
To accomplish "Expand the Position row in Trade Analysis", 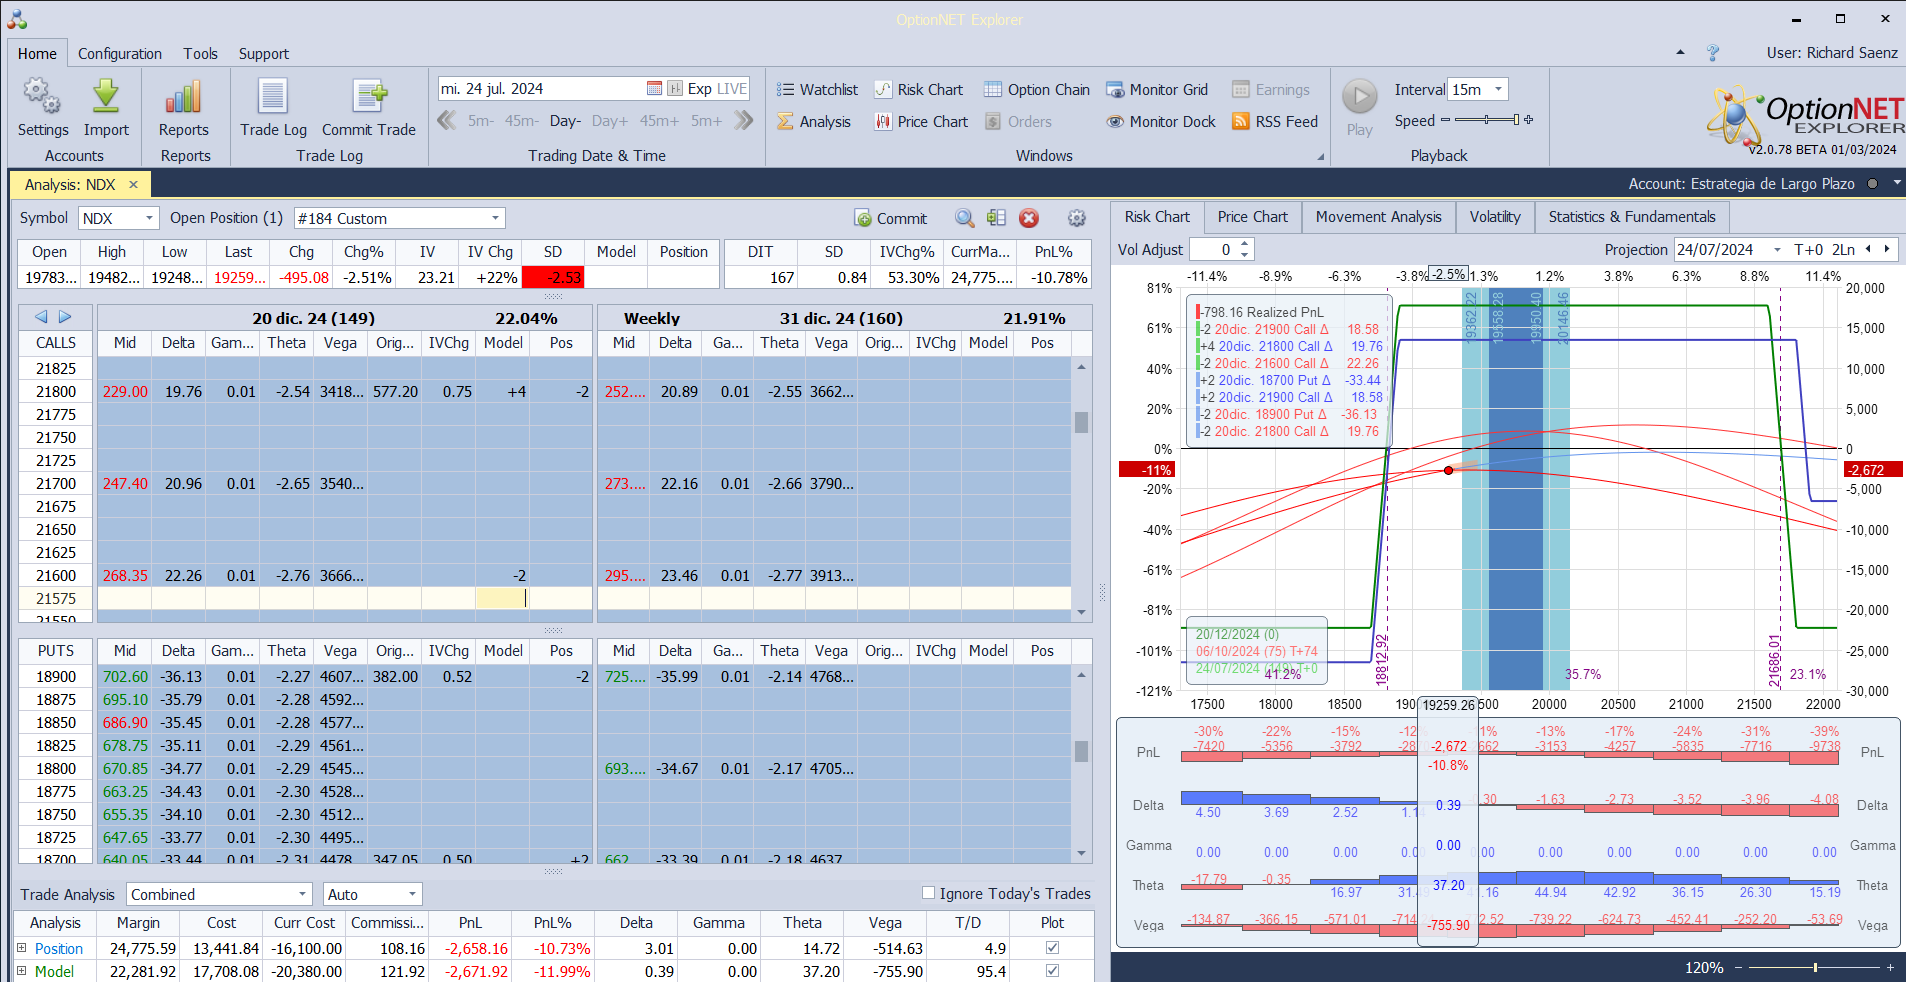I will [21, 947].
